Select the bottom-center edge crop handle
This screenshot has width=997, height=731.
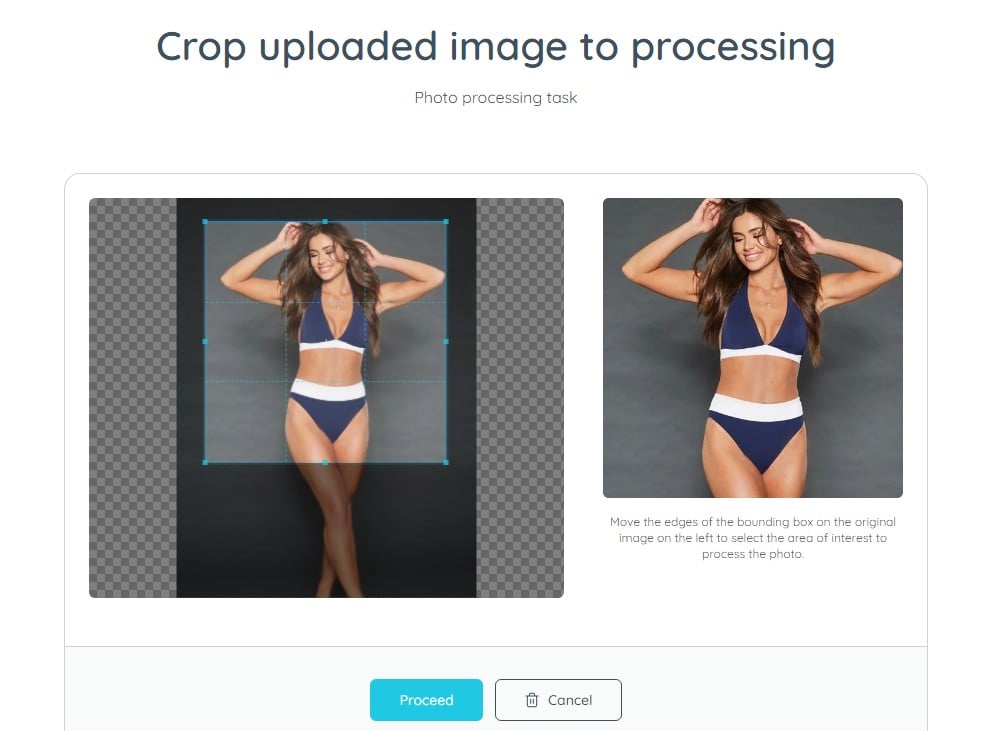325,462
